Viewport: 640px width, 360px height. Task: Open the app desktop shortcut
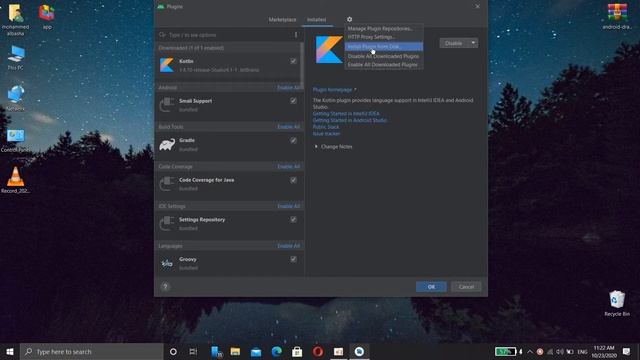click(x=47, y=17)
